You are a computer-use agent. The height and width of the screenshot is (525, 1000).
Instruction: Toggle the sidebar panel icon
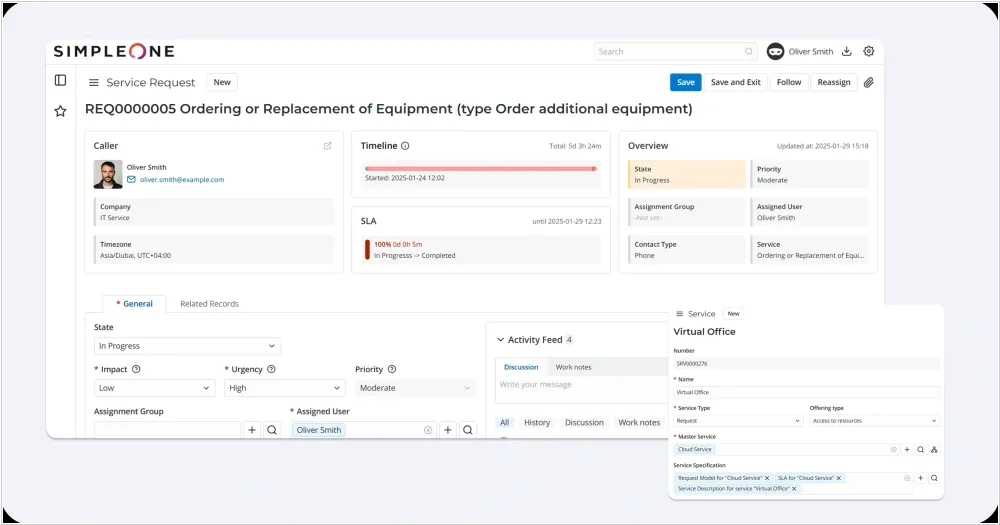[x=60, y=80]
